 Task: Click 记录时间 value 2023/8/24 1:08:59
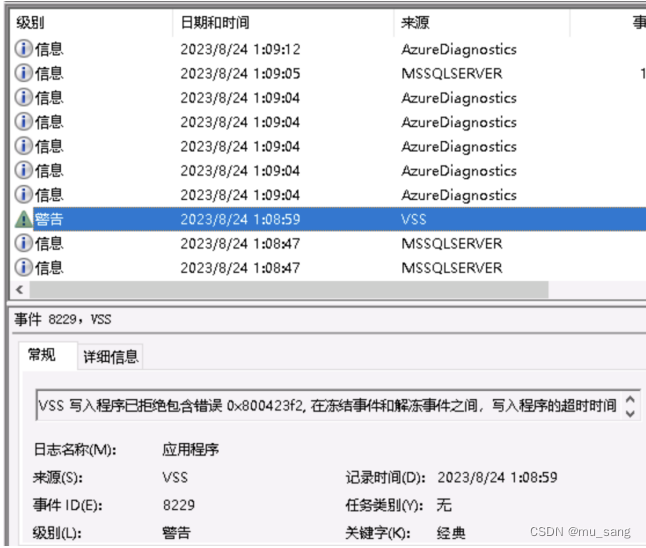tap(497, 478)
